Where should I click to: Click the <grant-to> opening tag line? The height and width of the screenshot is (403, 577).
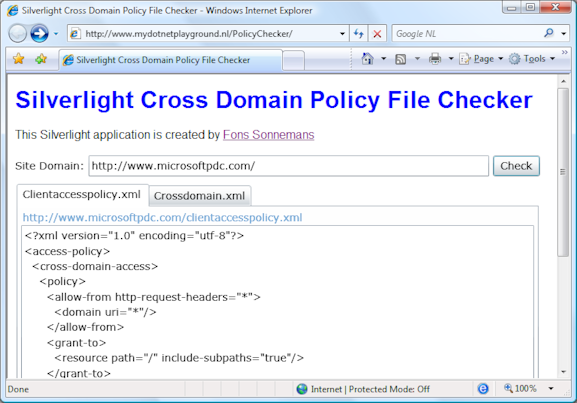[x=77, y=343]
